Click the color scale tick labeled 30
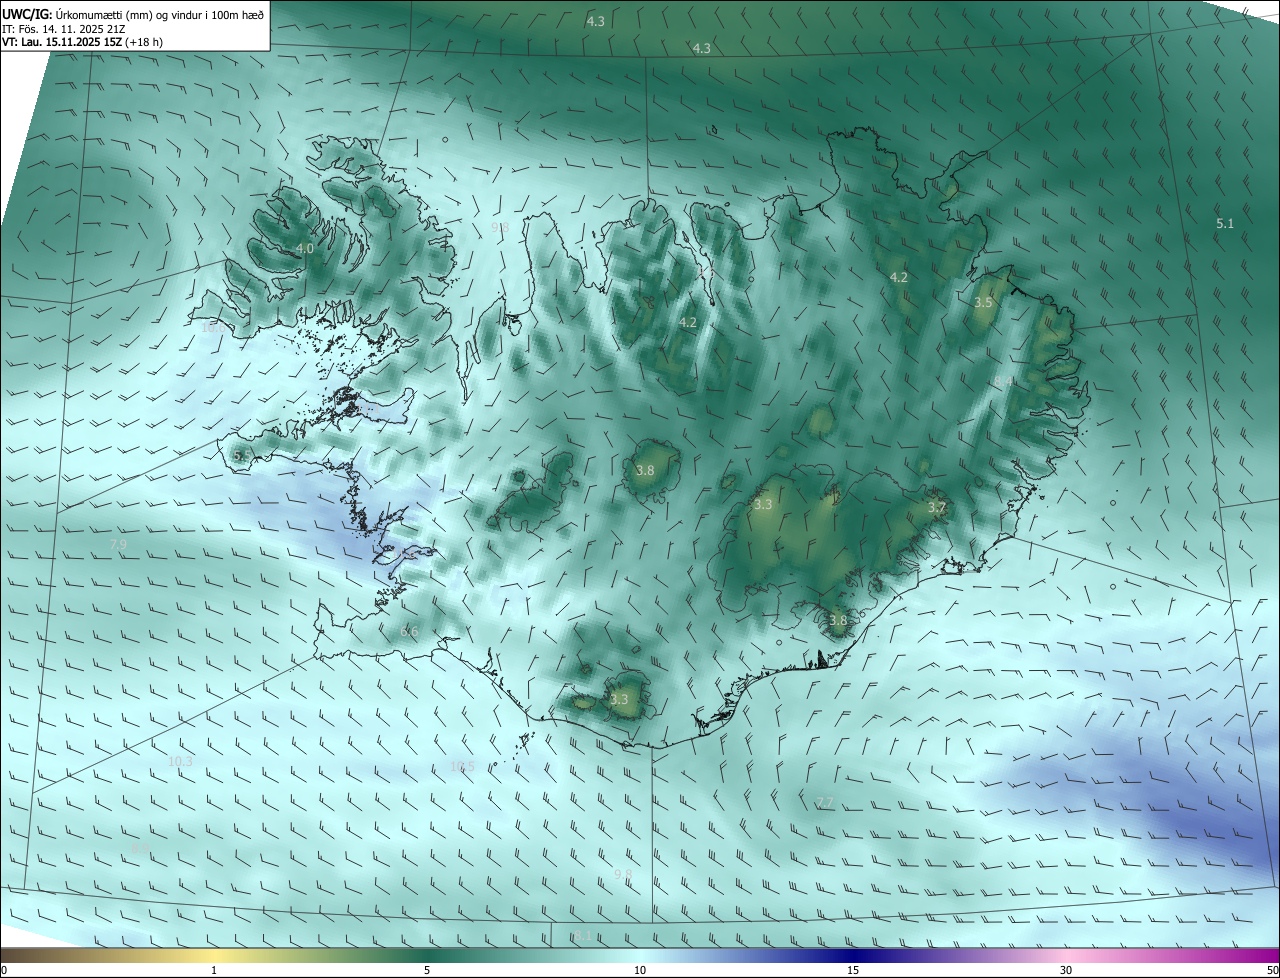This screenshot has width=1280, height=978. coord(1066,970)
